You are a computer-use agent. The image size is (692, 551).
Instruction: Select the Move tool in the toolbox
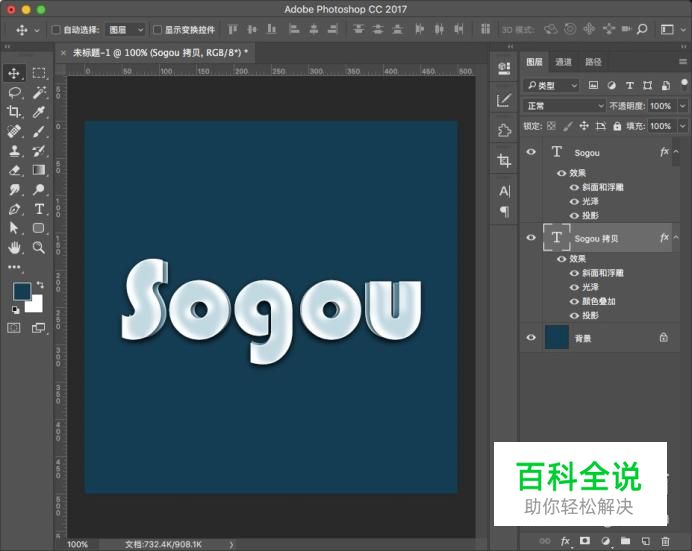click(x=14, y=73)
